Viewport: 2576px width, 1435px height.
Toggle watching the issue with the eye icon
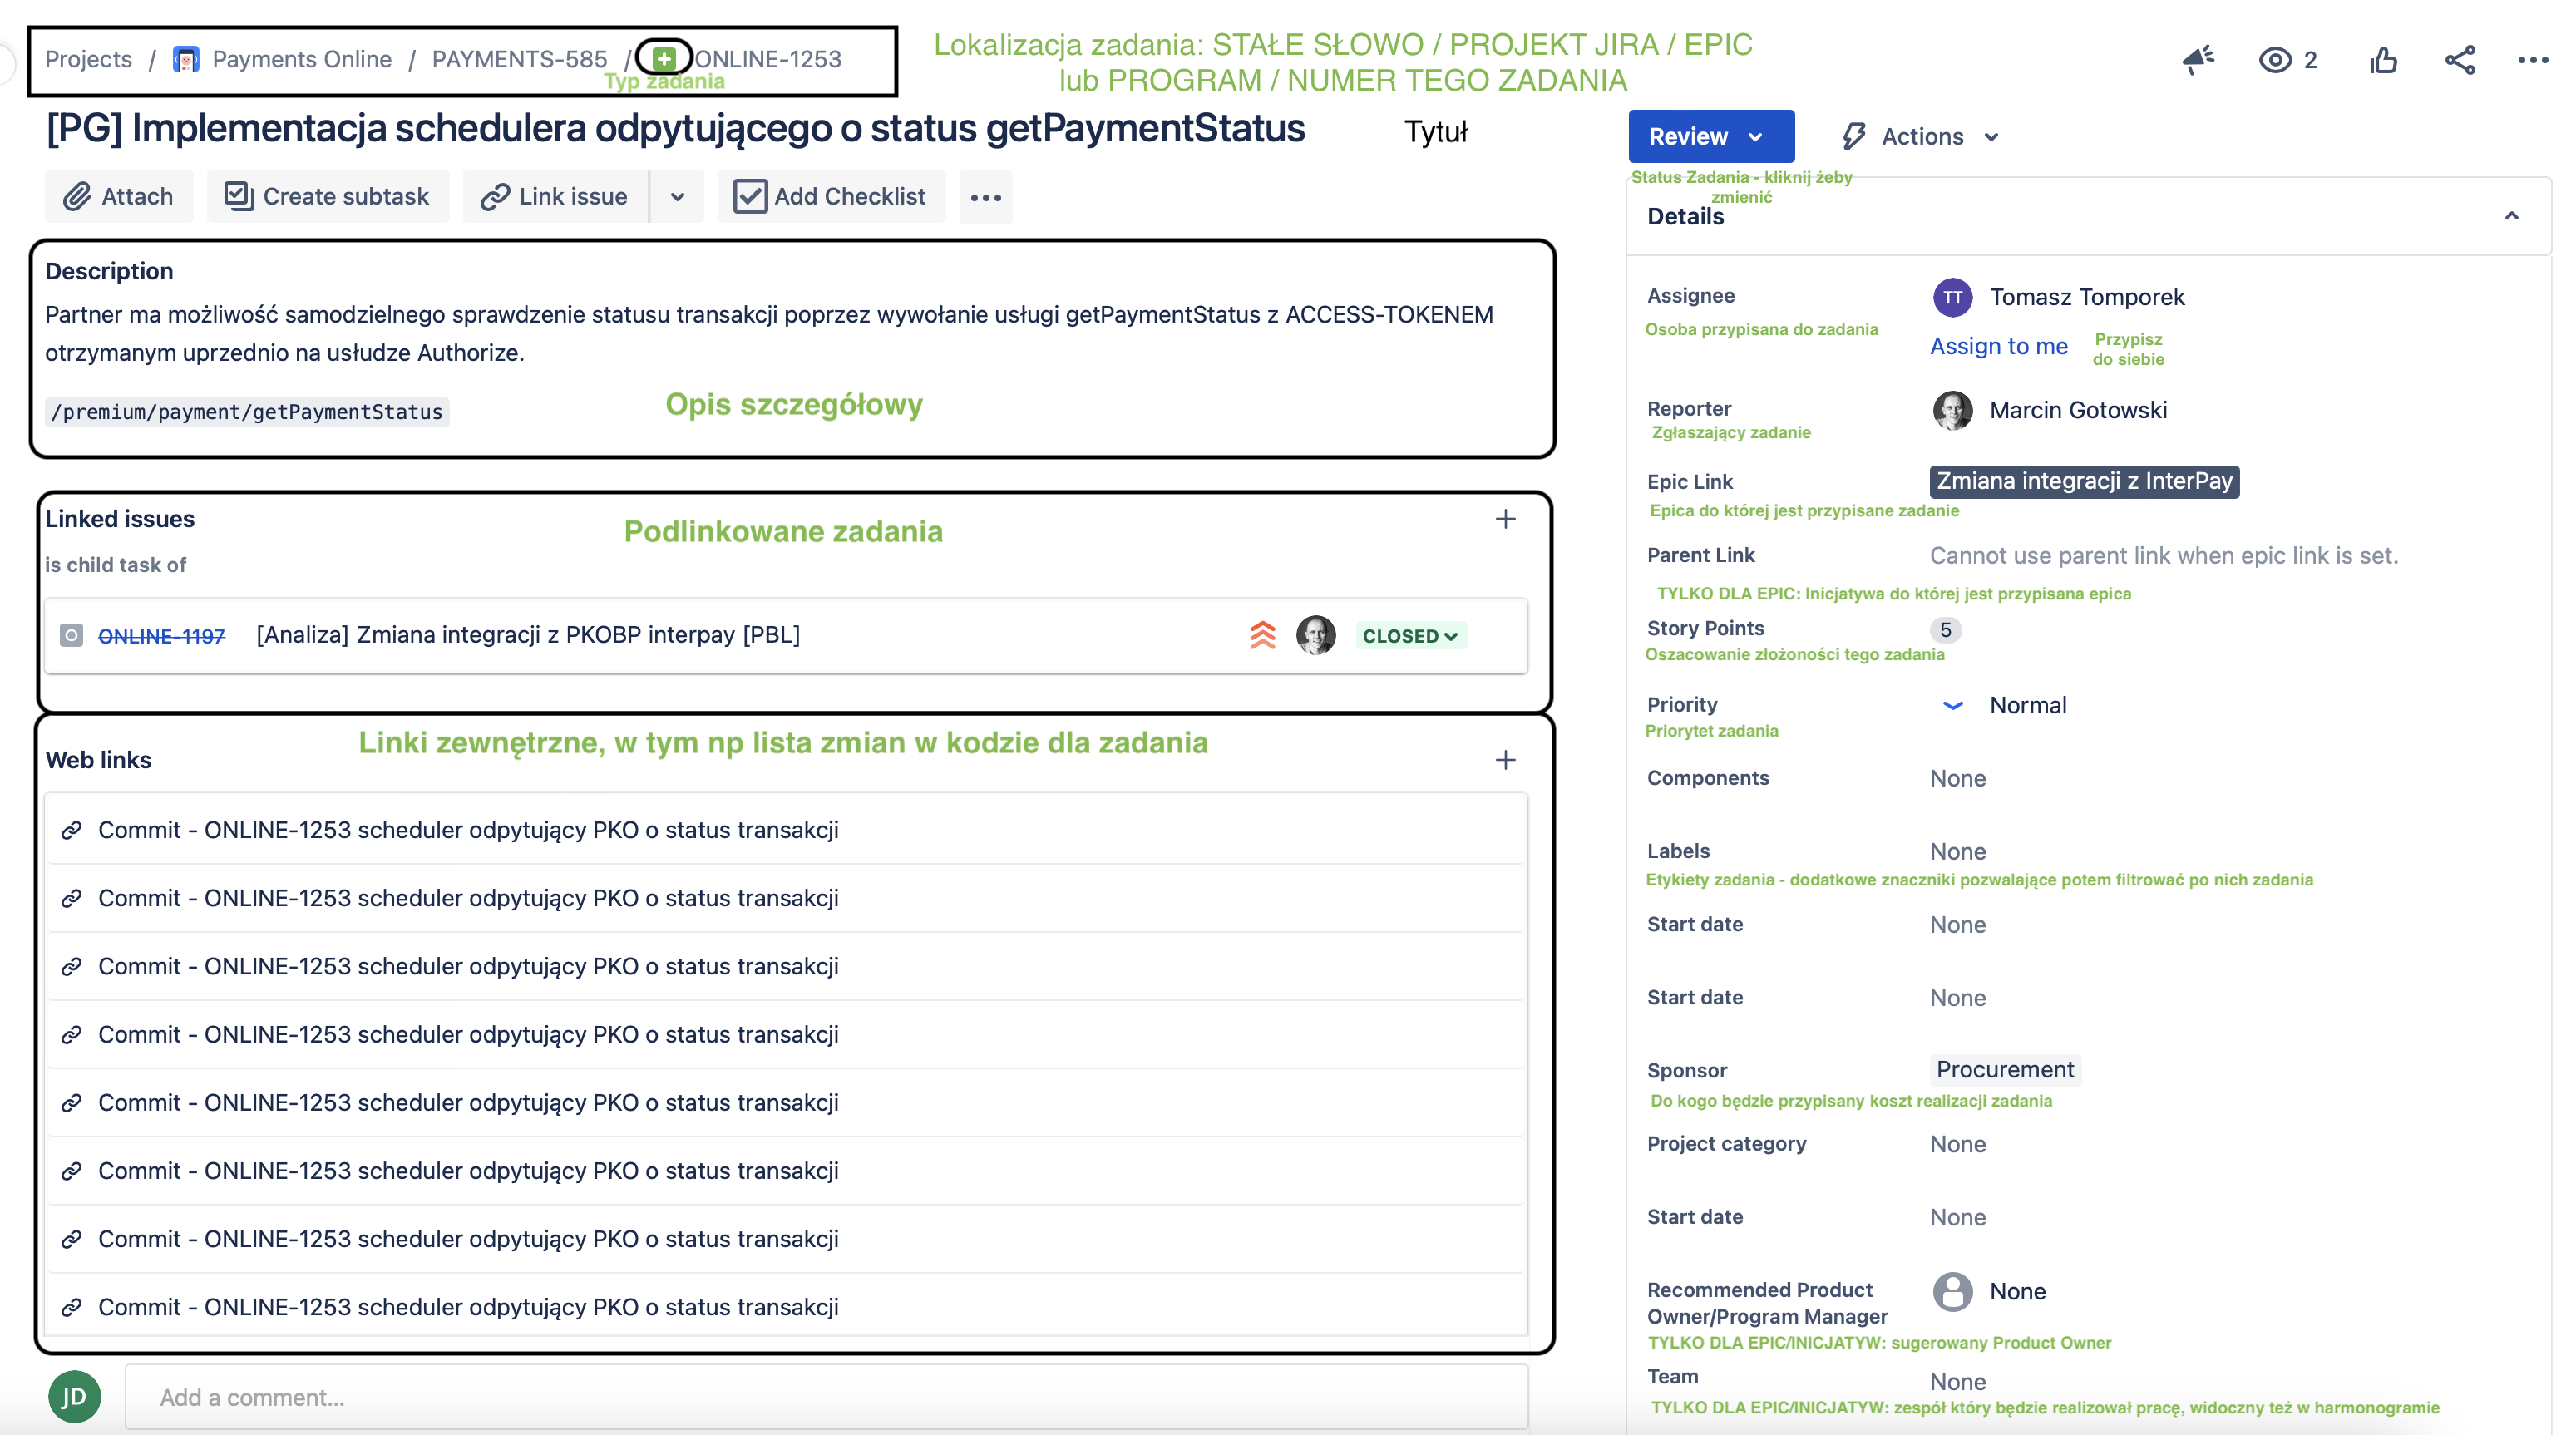(x=2278, y=60)
